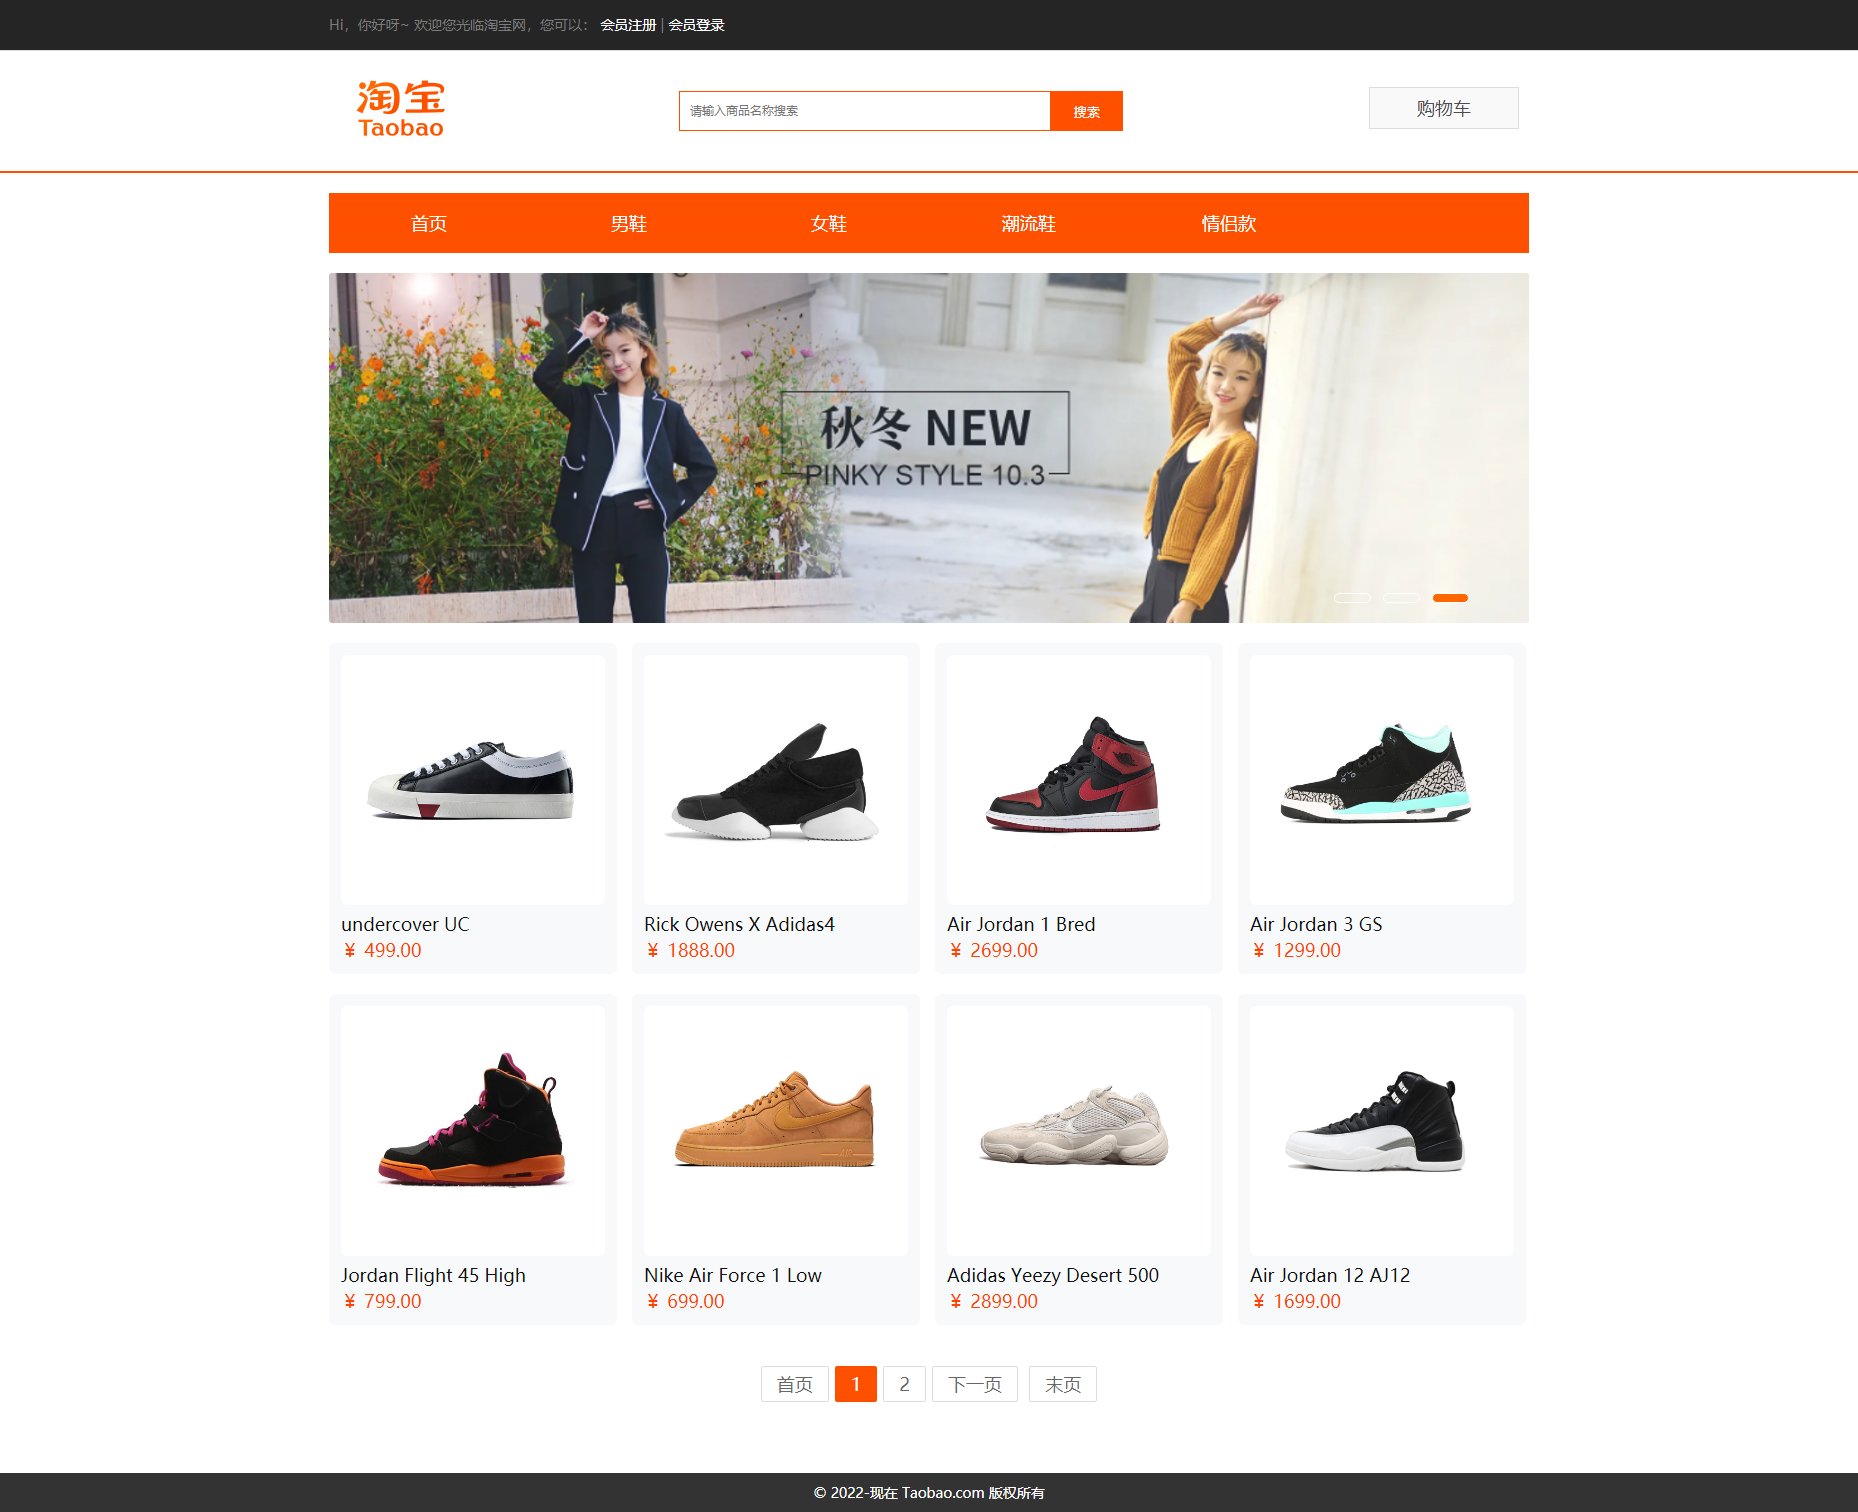This screenshot has height=1512, width=1858.
Task: Open the Air Jordan 12 AJ12 shoe image
Action: pyautogui.click(x=1382, y=1131)
